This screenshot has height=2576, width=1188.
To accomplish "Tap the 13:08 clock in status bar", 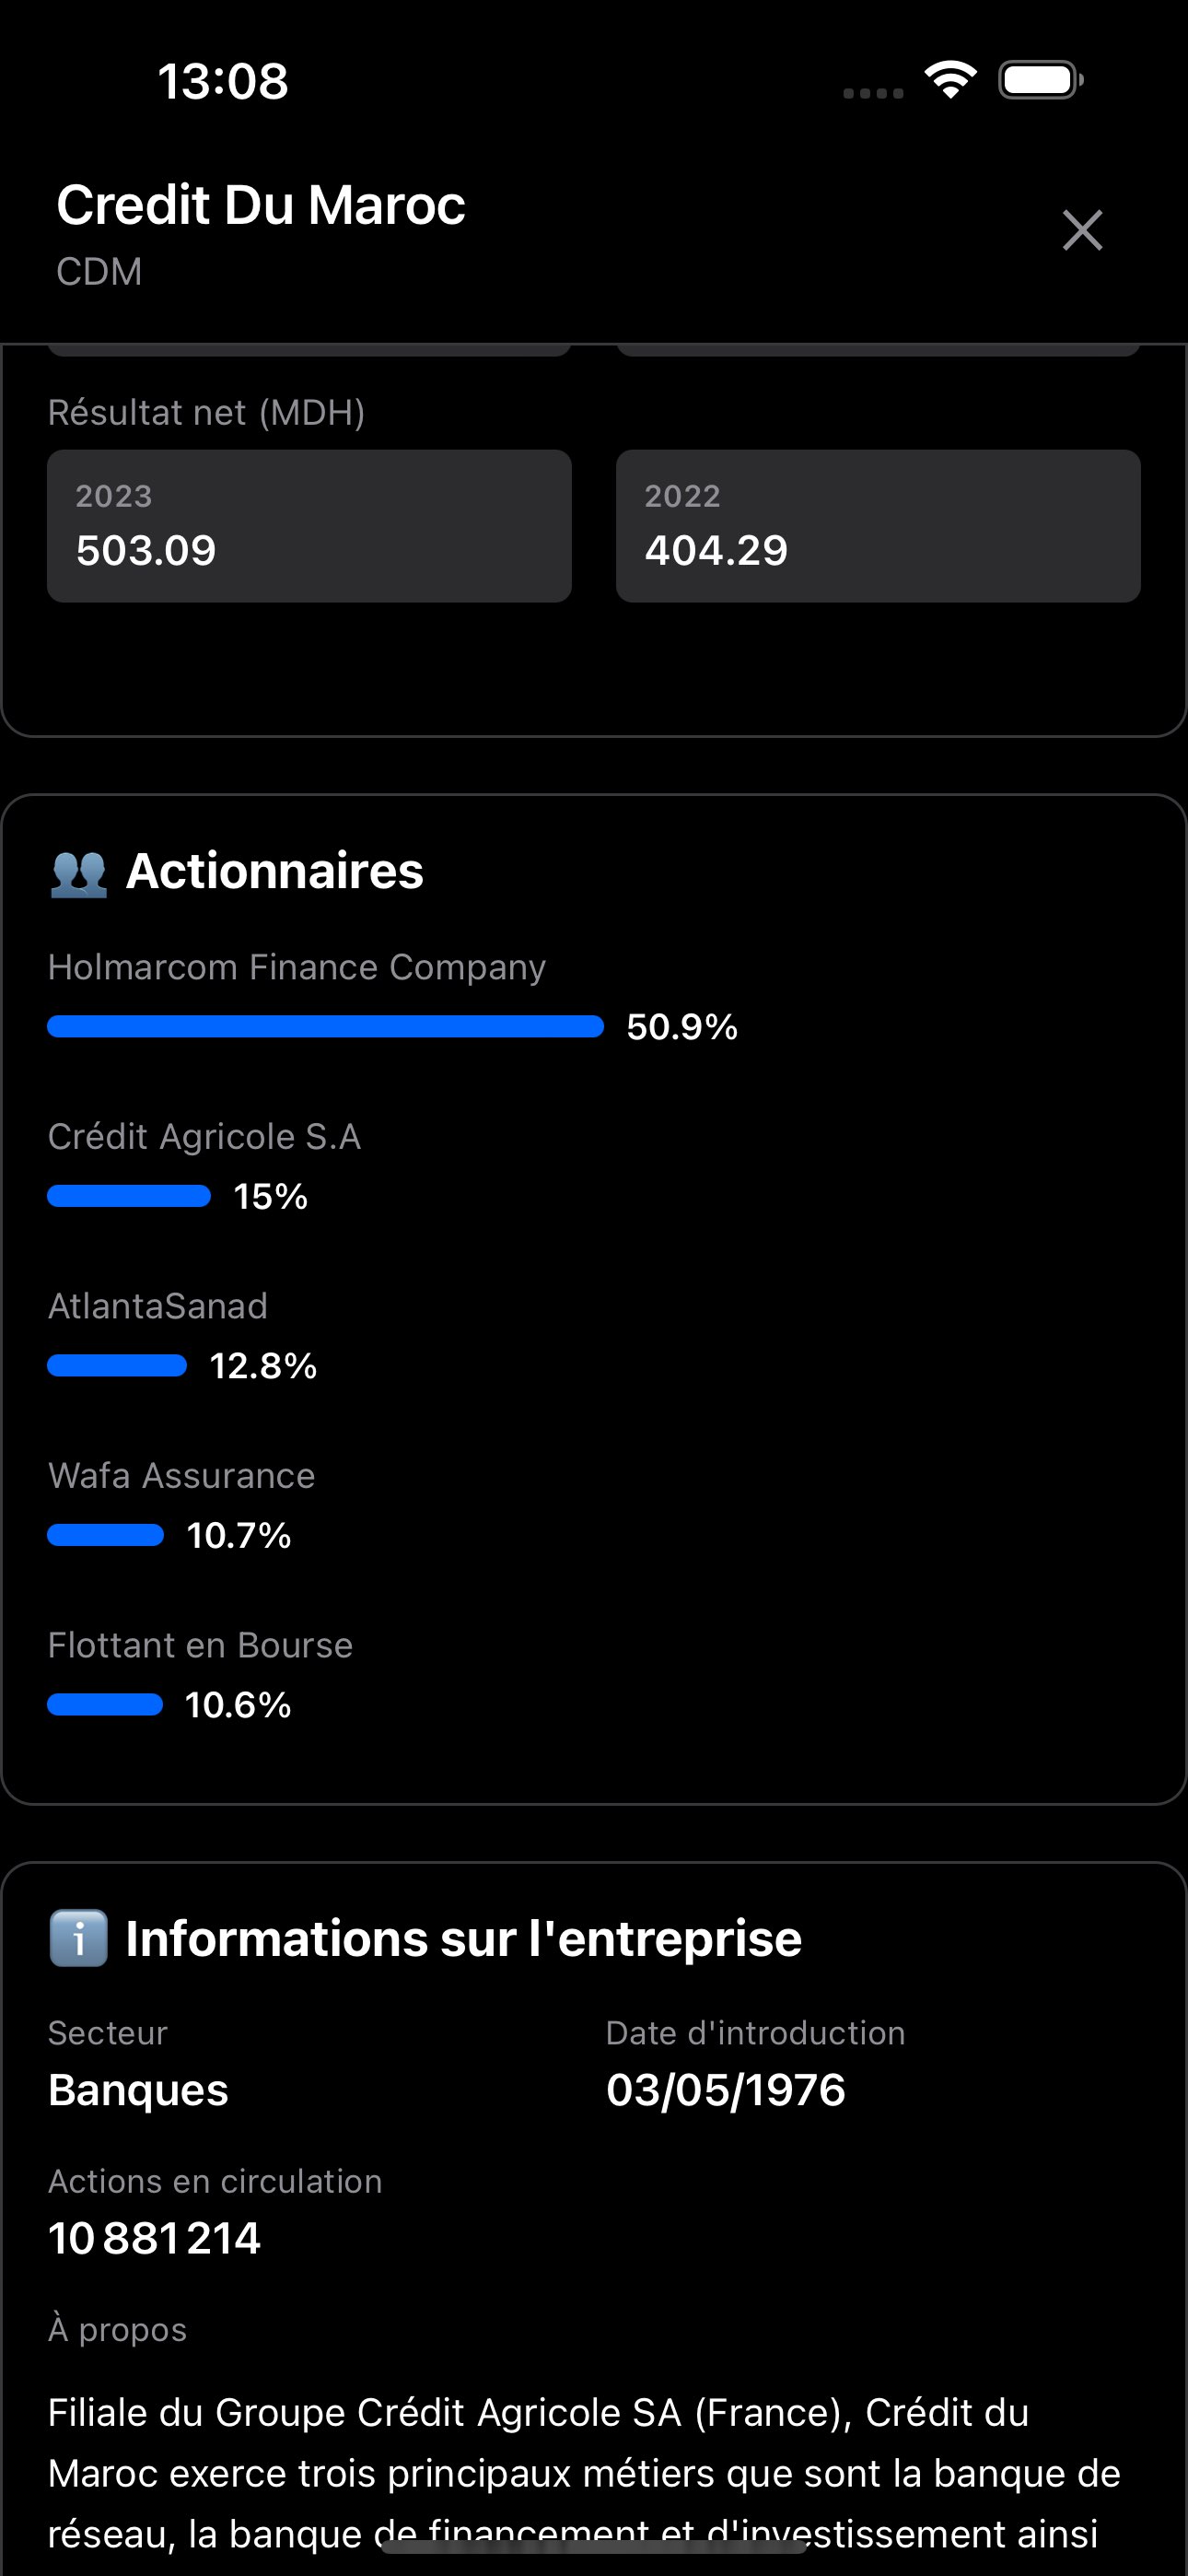I will [x=222, y=82].
